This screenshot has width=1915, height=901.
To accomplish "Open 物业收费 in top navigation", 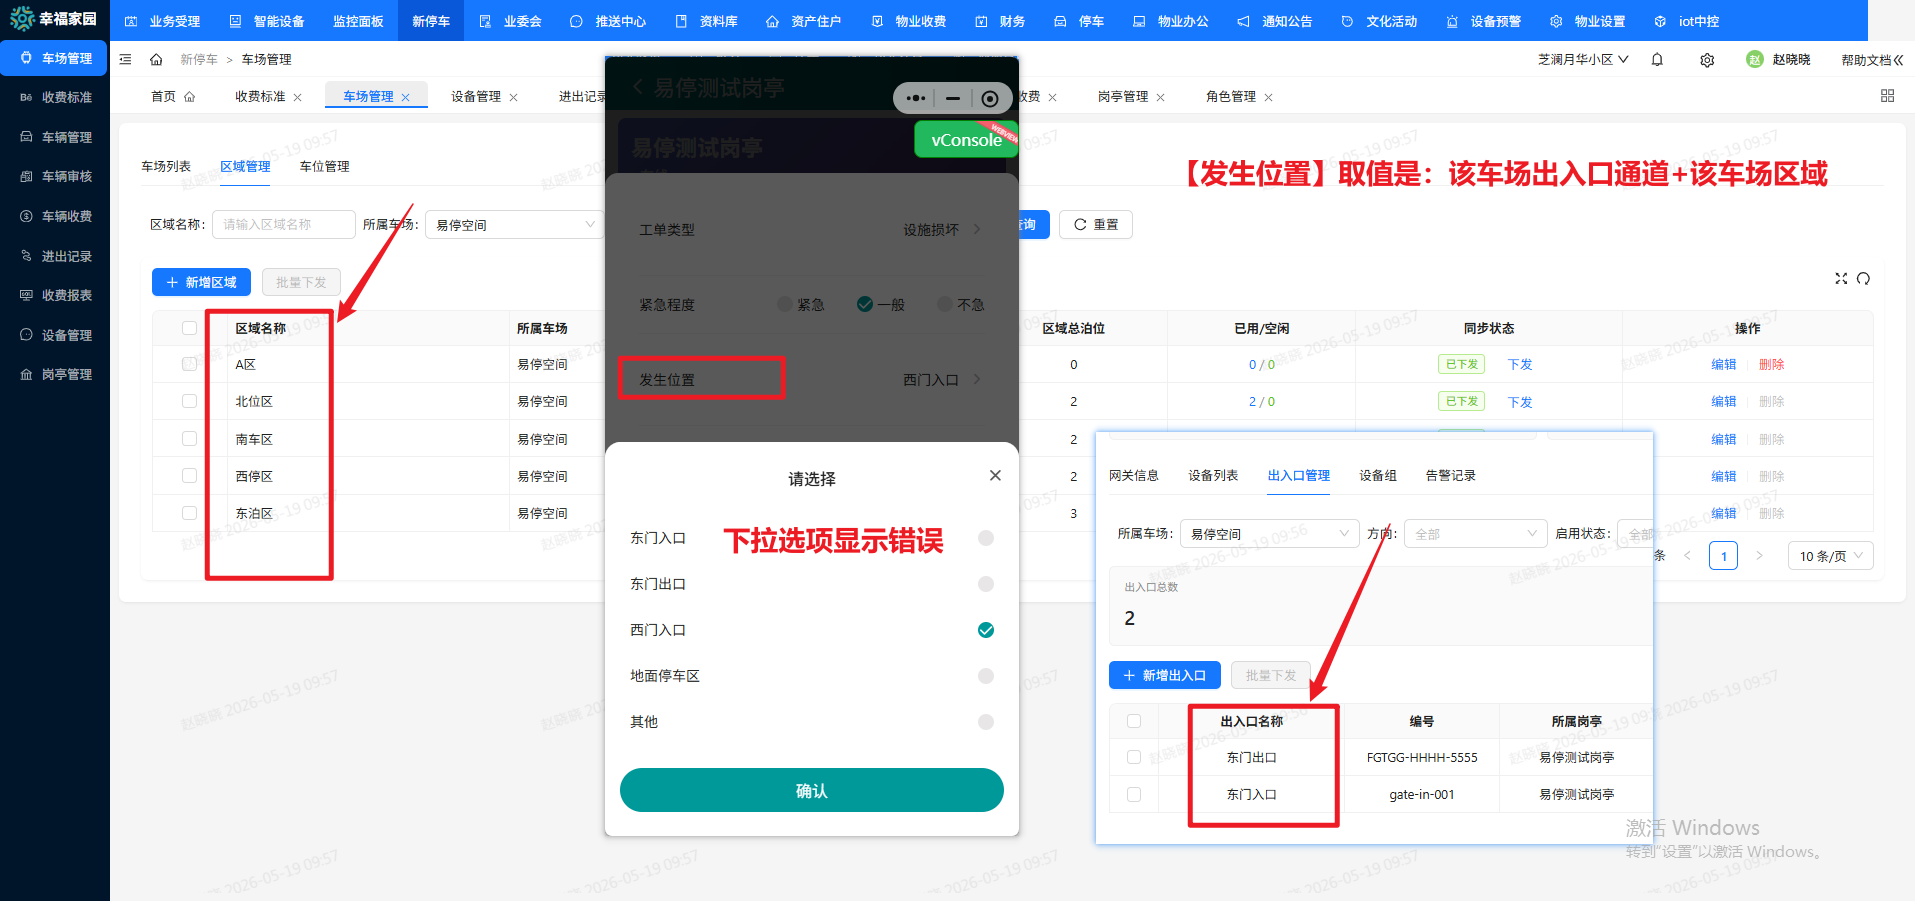I will (x=909, y=21).
